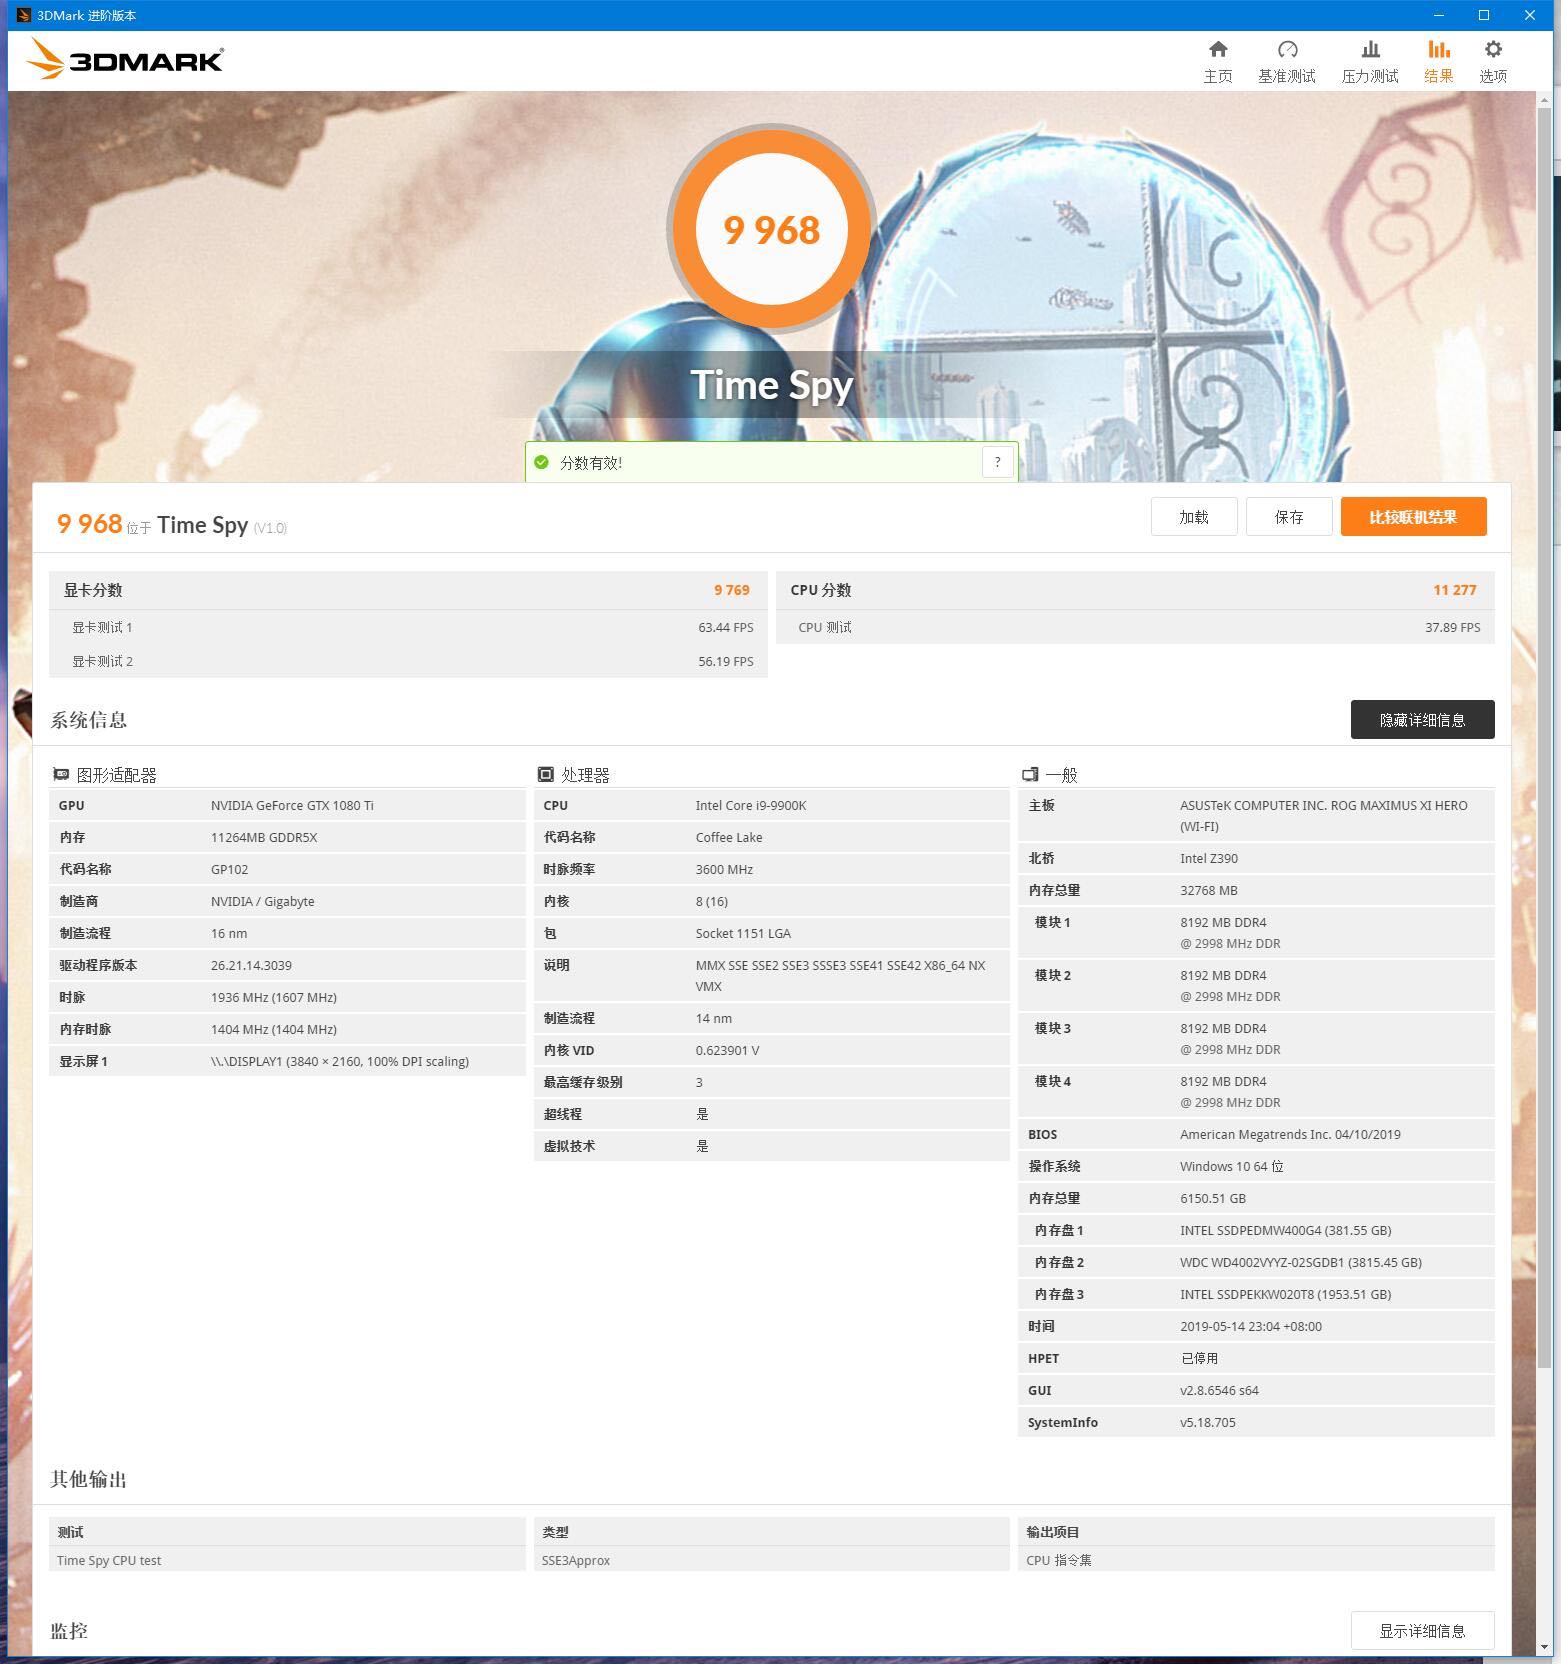Click 比较联机结果 compare online button
Image resolution: width=1561 pixels, height=1664 pixels.
click(1413, 516)
